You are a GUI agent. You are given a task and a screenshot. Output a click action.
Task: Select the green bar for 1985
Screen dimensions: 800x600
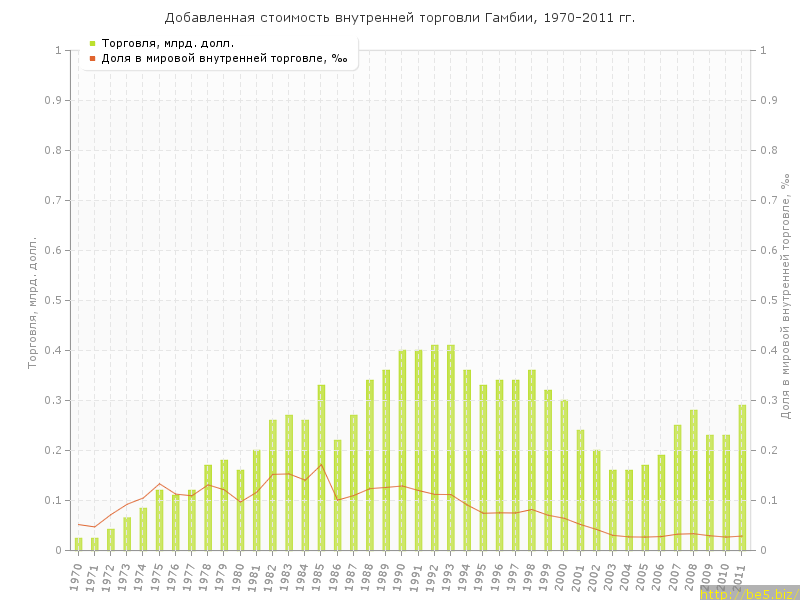click(x=321, y=467)
